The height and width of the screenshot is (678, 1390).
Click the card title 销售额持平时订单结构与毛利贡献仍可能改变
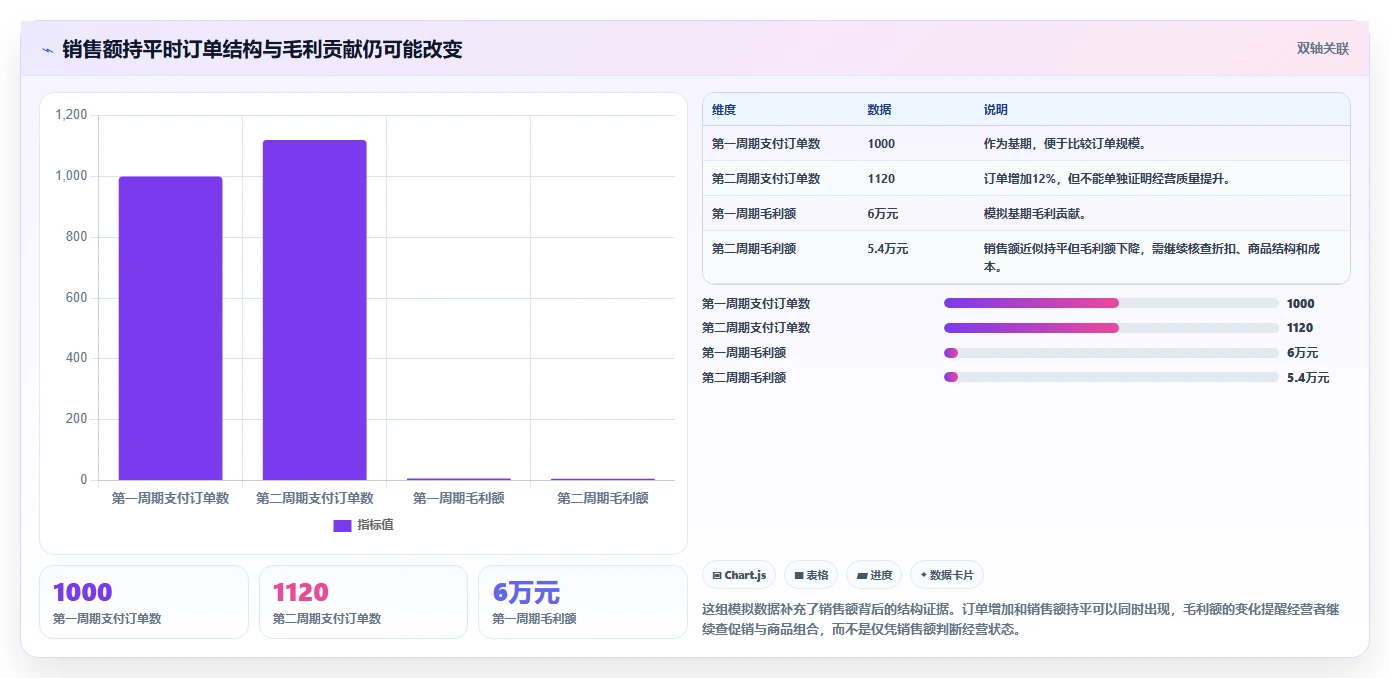pos(262,49)
